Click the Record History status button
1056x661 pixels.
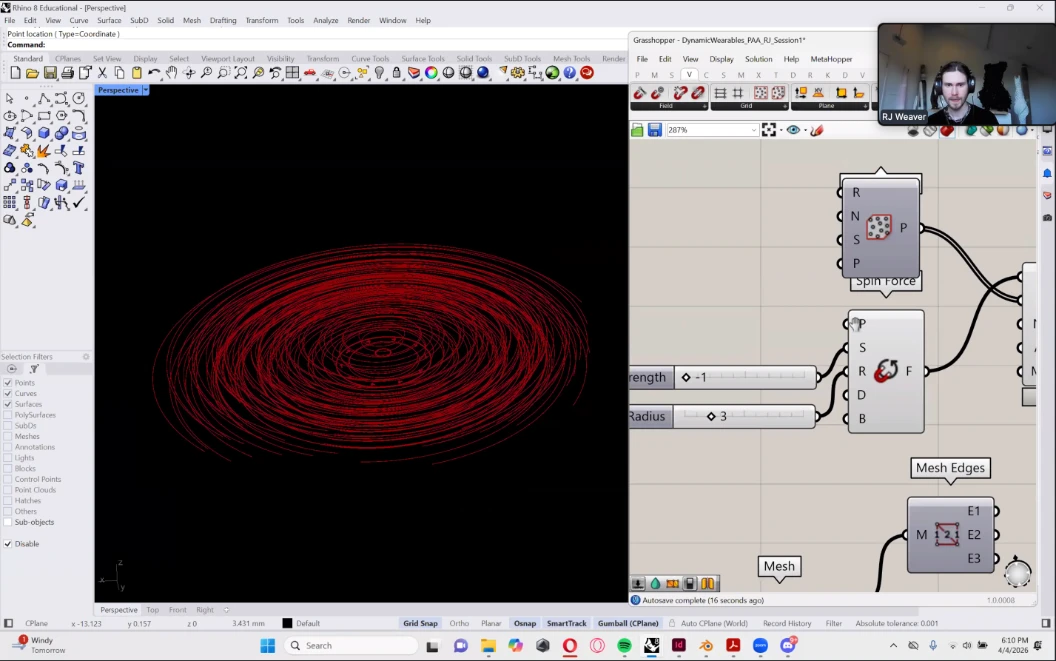[787, 623]
